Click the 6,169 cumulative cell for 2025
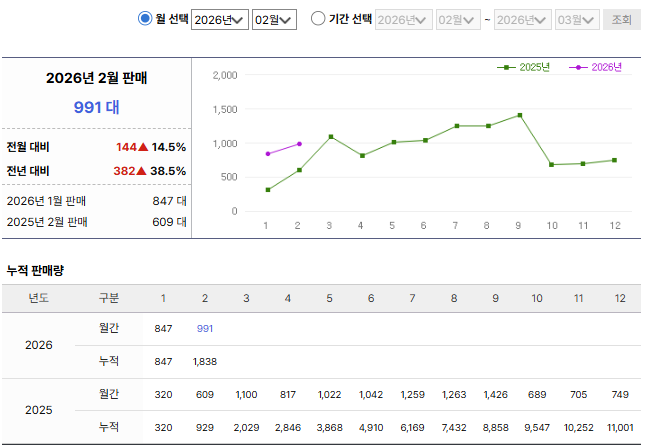Viewport: 659px width, 447px height. pyautogui.click(x=412, y=428)
